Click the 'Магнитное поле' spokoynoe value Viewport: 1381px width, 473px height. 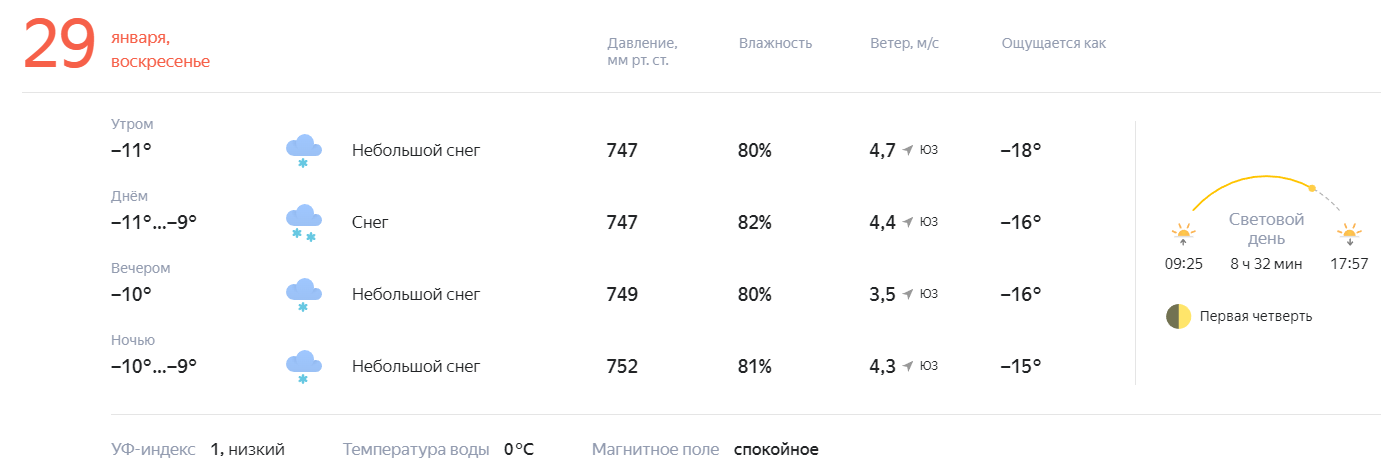click(x=776, y=449)
